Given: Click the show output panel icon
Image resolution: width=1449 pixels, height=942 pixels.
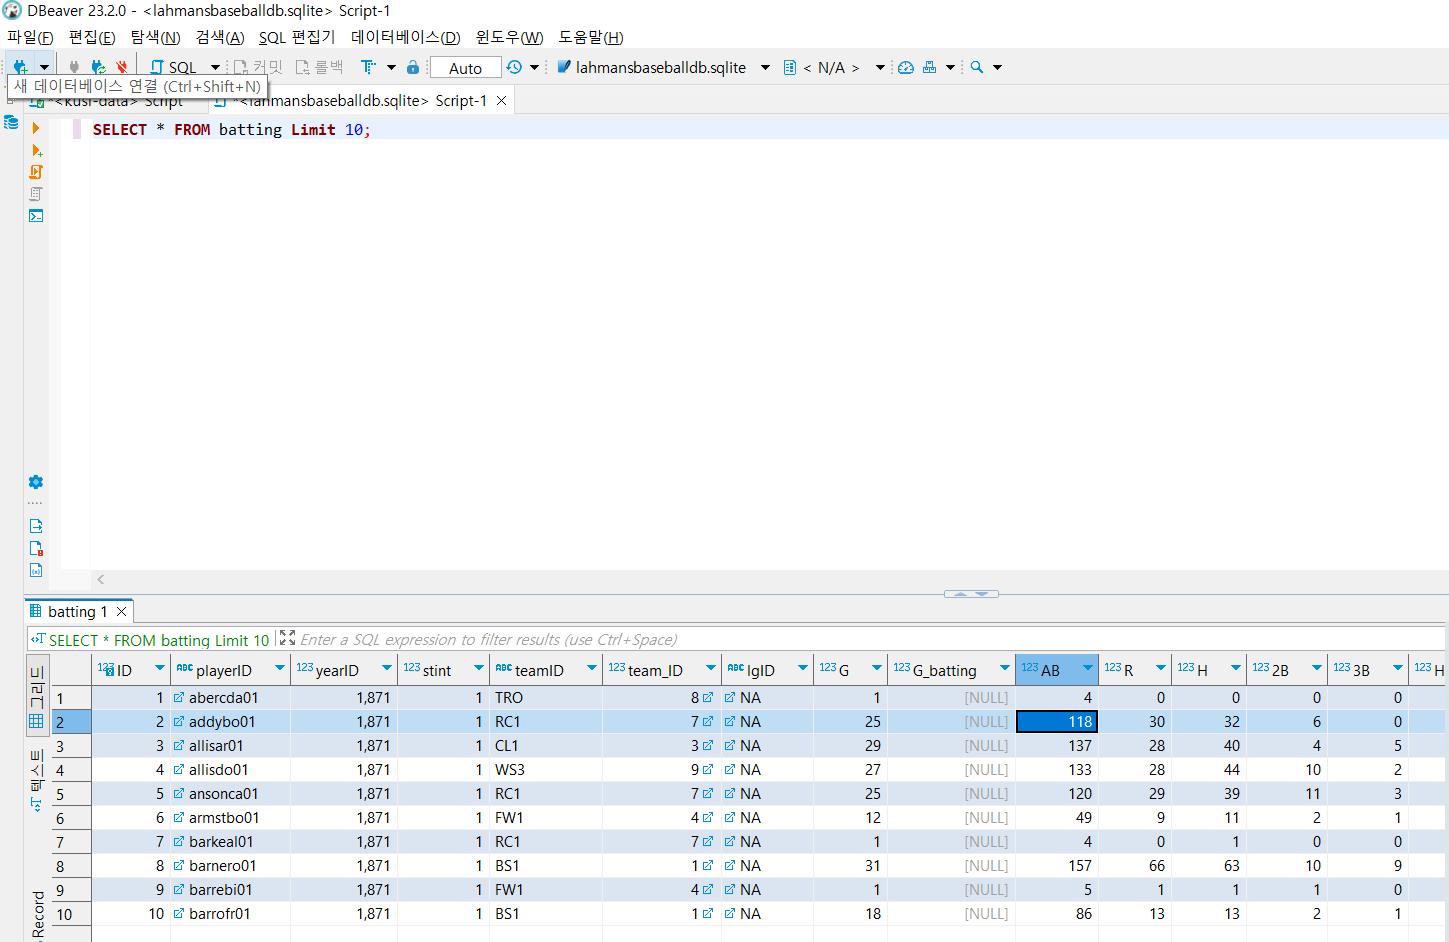Looking at the screenshot, I should (36, 526).
